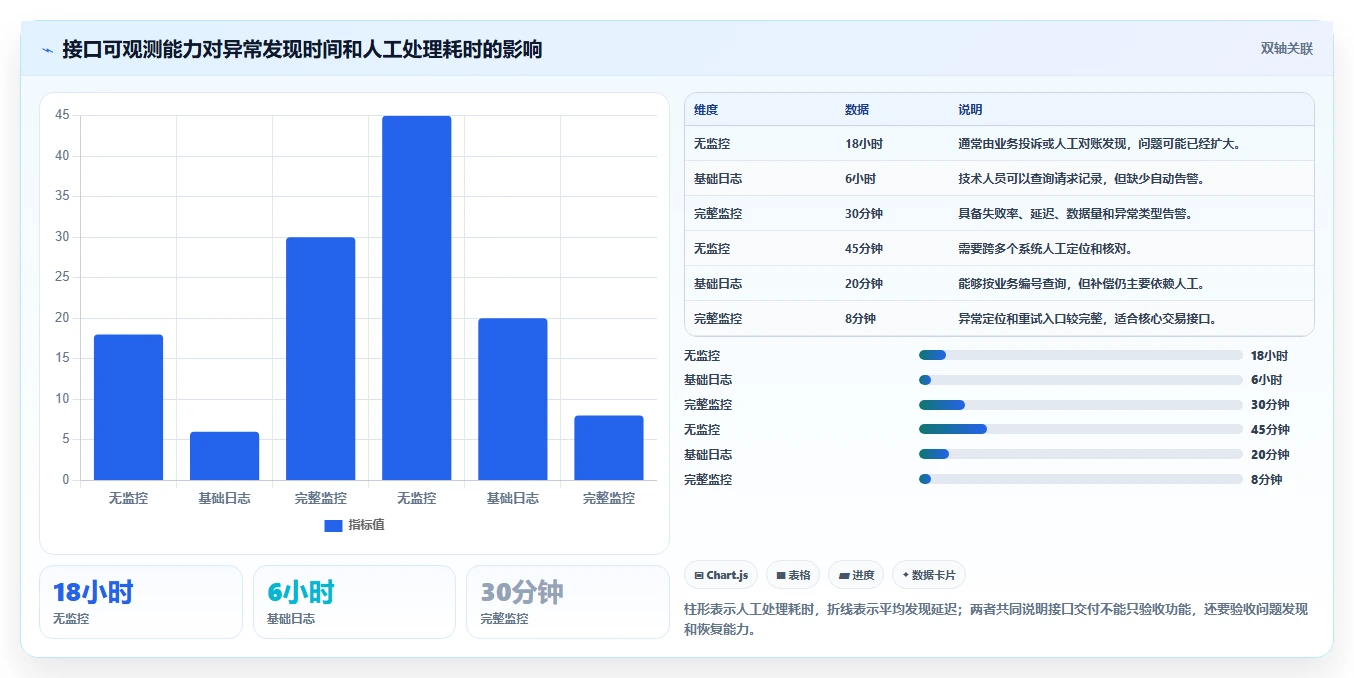The width and height of the screenshot is (1354, 678).
Task: Select the Chart.js chip
Action: 721,575
